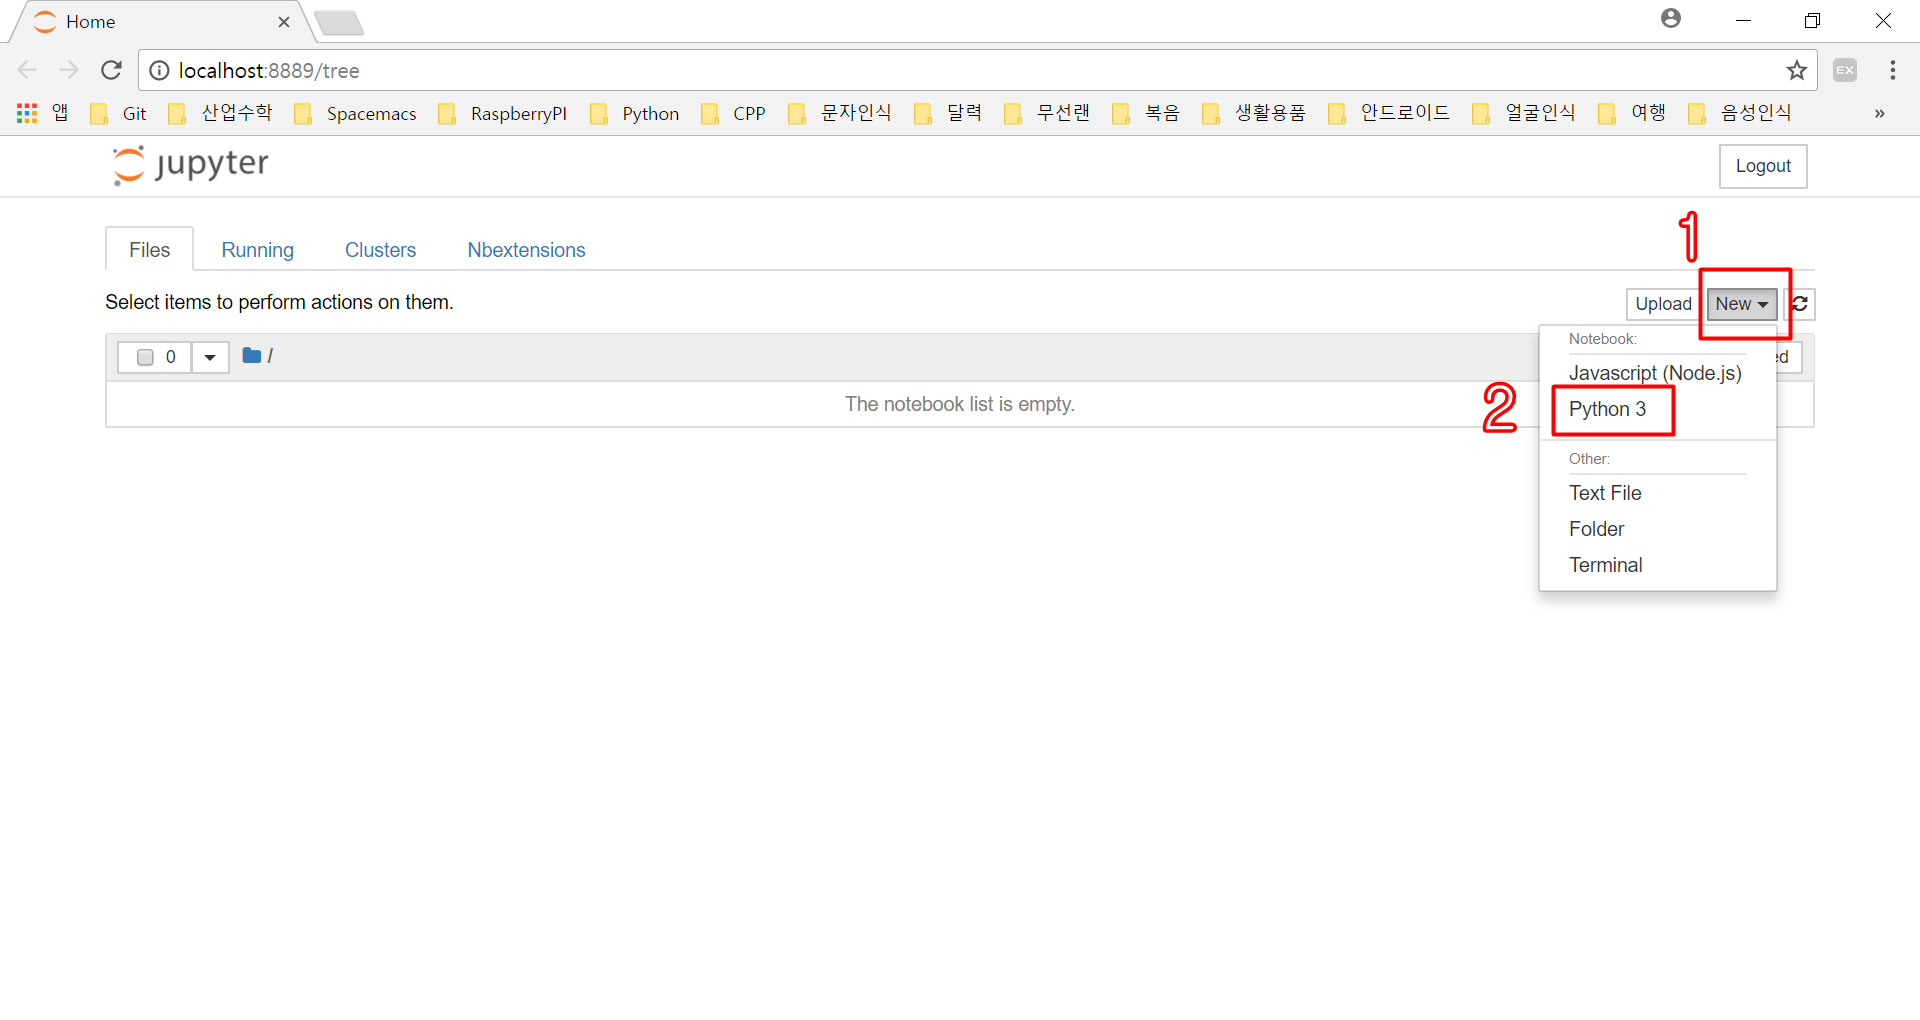Bookmark this page with the star icon
Screen dimensions: 1920x1020
pos(1796,70)
